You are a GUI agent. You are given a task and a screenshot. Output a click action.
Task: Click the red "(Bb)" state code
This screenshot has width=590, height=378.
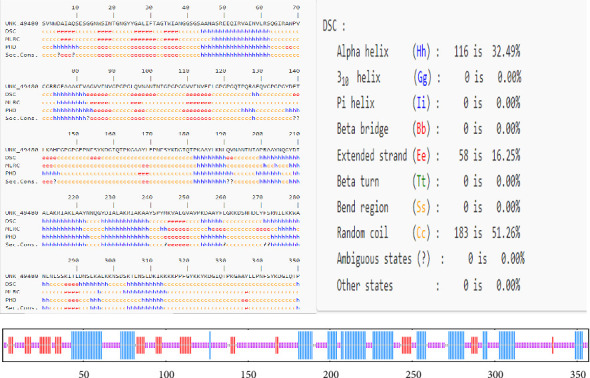point(421,129)
